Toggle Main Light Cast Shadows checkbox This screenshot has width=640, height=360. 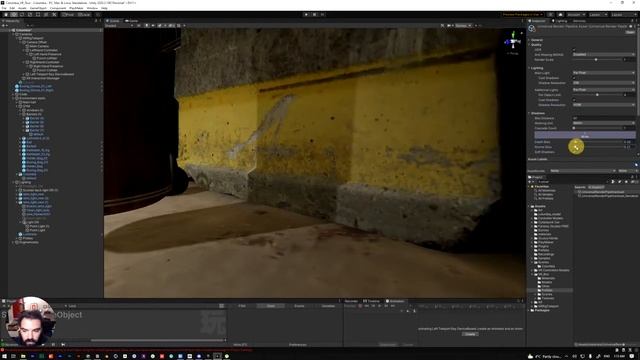point(574,78)
